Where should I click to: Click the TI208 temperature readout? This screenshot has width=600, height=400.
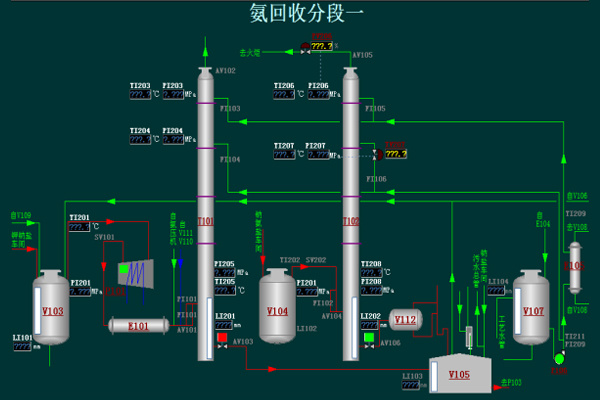click(372, 273)
